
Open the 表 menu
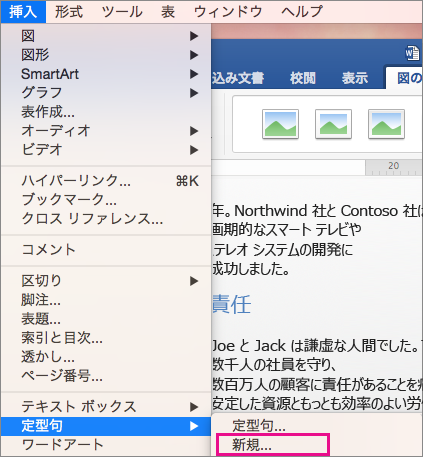coord(168,12)
